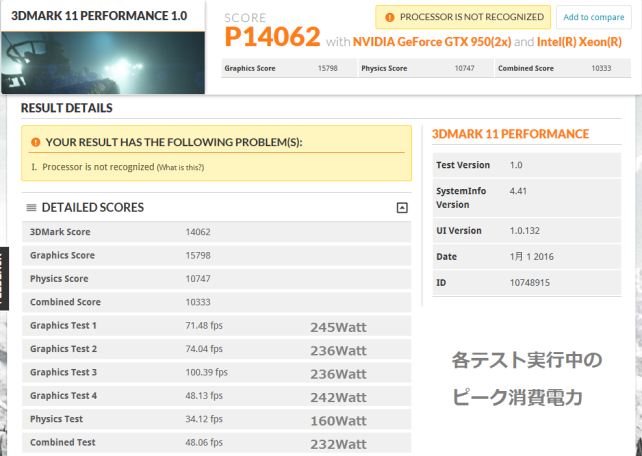Image resolution: width=642 pixels, height=456 pixels.
Task: Click the Detailed Scores heading
Action: pos(93,208)
